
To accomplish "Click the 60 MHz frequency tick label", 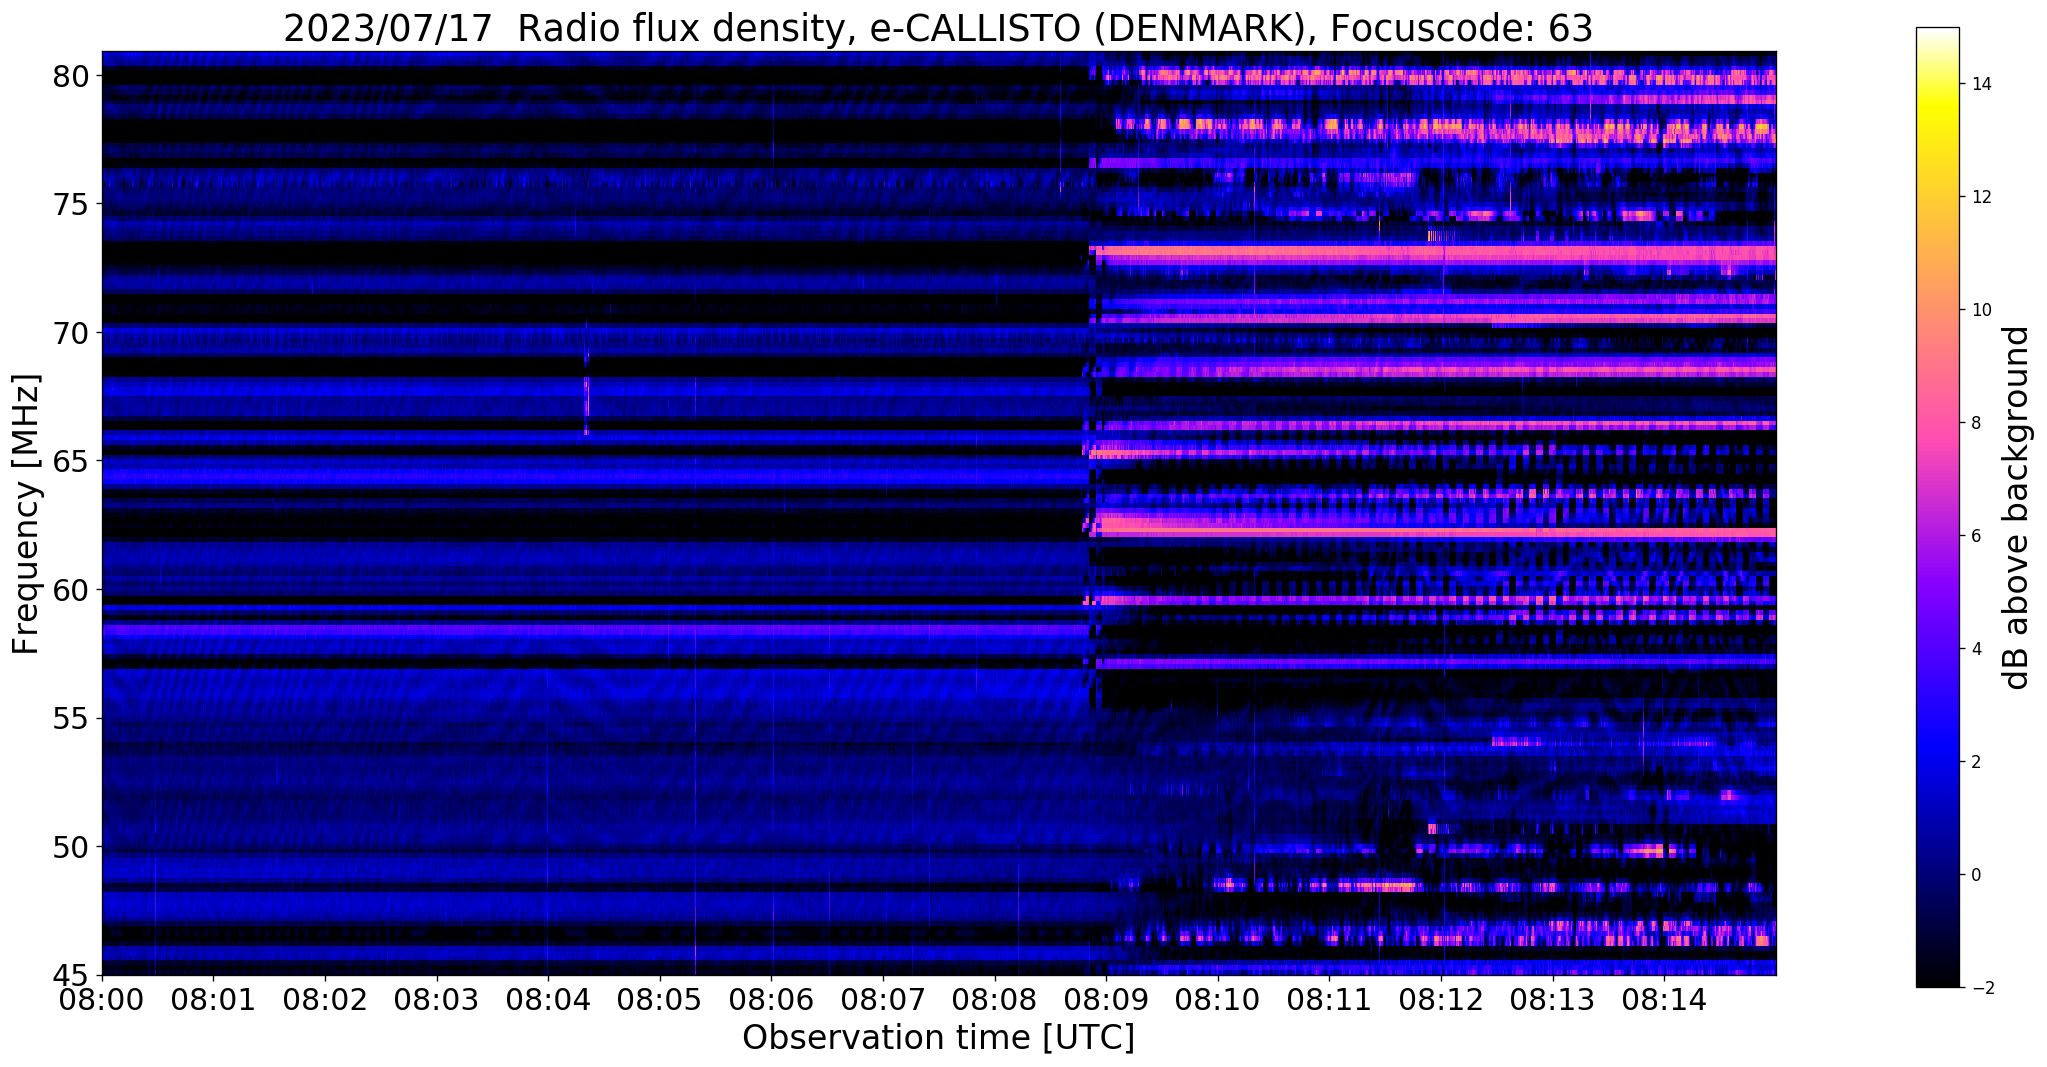I will (69, 590).
